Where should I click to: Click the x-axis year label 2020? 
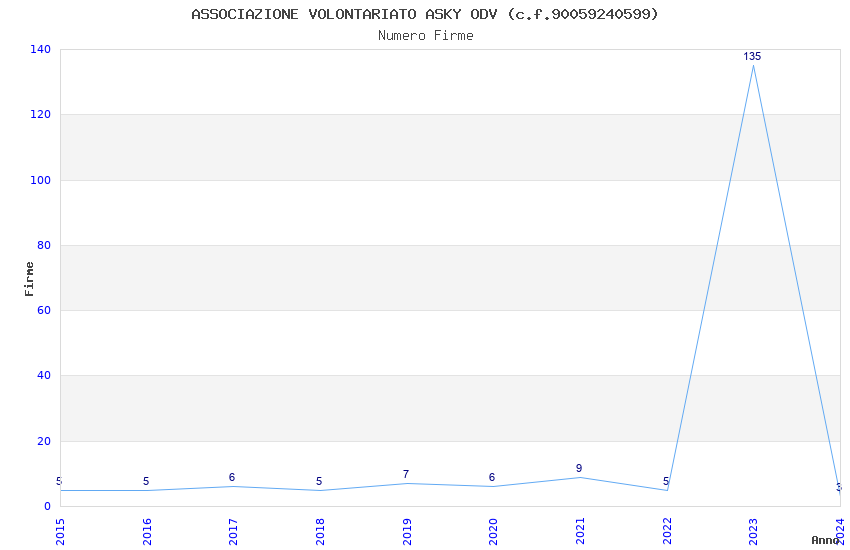(493, 532)
